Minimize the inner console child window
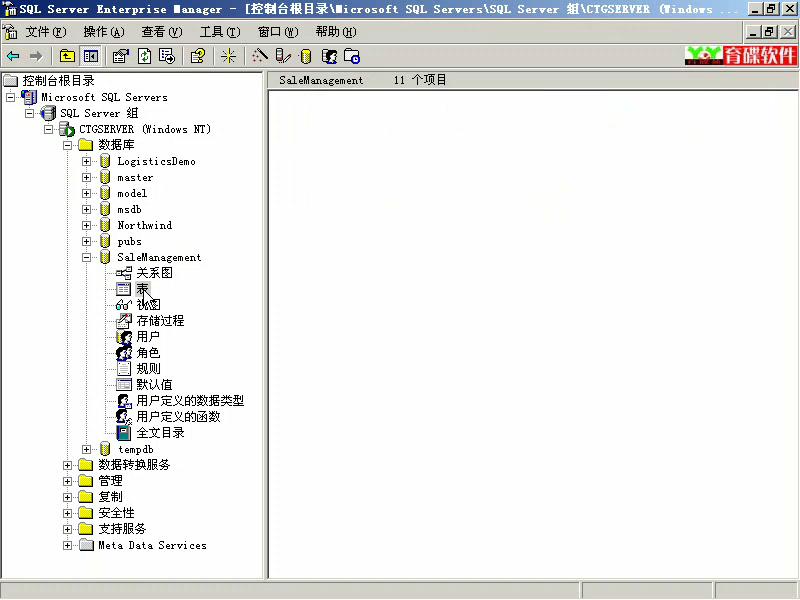Image resolution: width=800 pixels, height=600 pixels. [753, 32]
